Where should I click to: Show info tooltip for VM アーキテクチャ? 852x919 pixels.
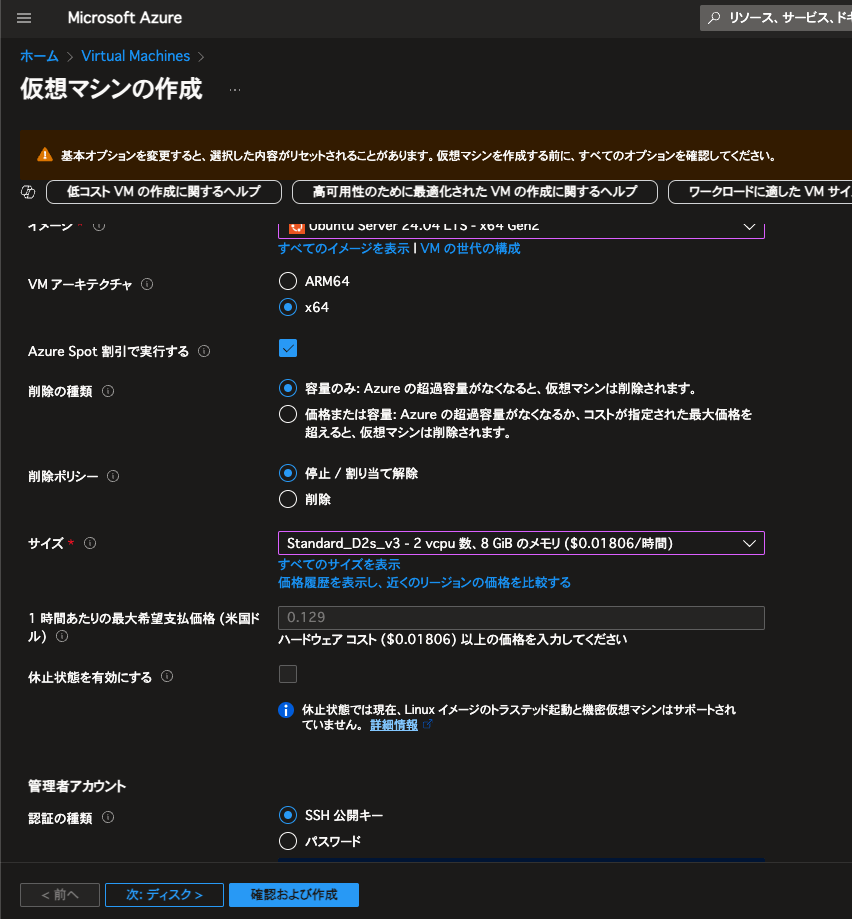point(147,284)
